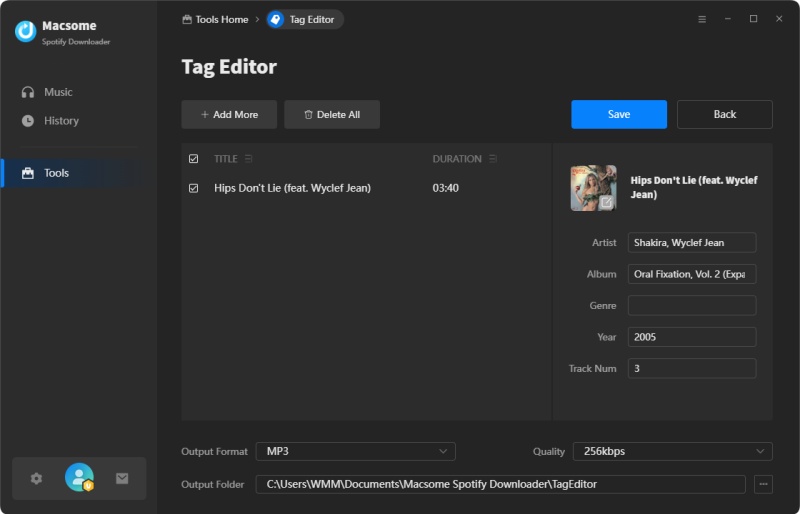Click the headphones Music icon
The width and height of the screenshot is (800, 514).
coord(28,92)
